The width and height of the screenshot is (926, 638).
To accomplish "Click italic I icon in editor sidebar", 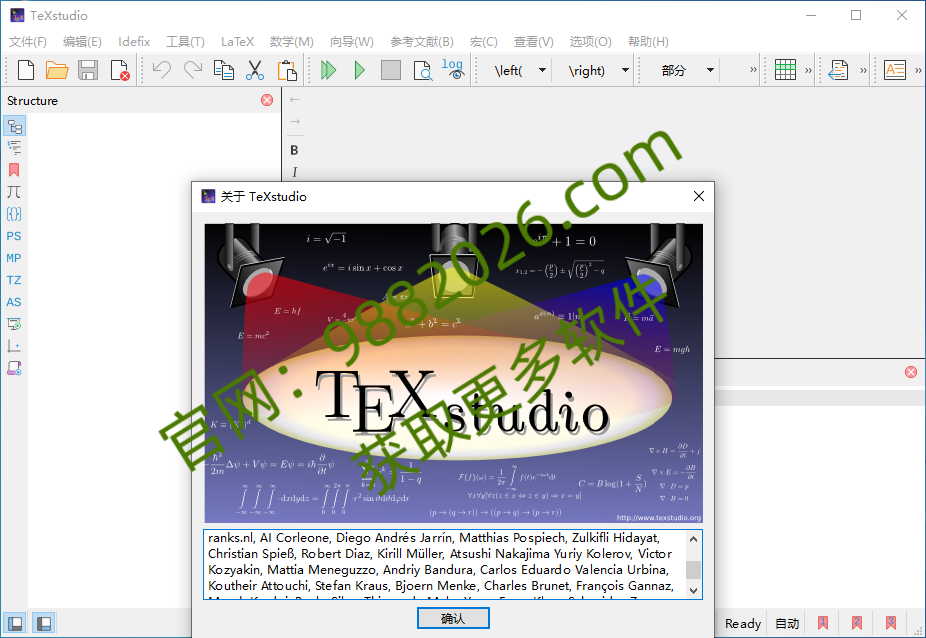I will (294, 172).
